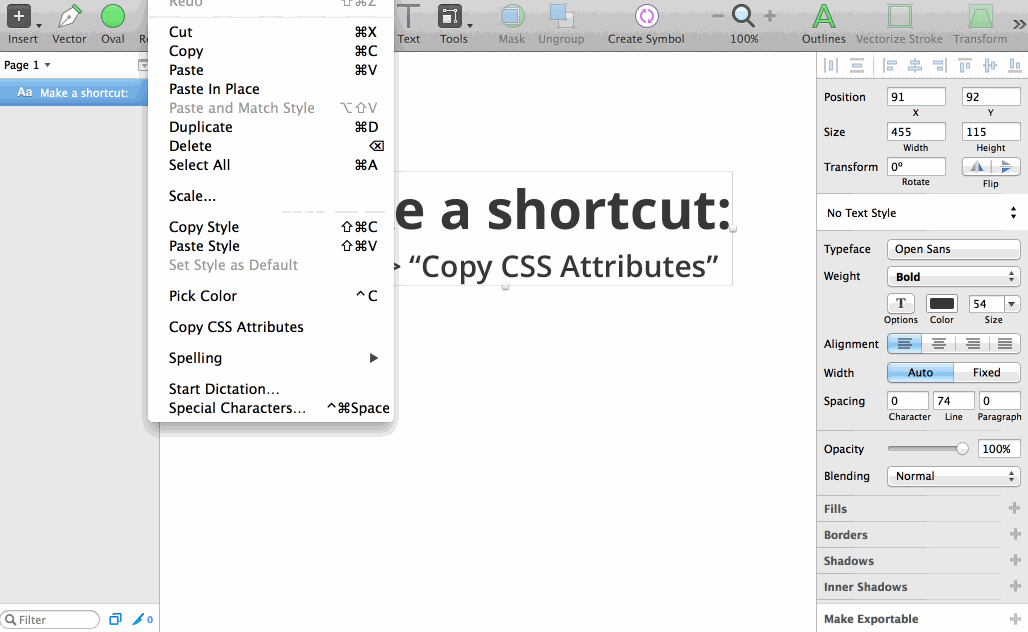
Task: Select Duplicate in the Edit menu
Action: pos(200,127)
